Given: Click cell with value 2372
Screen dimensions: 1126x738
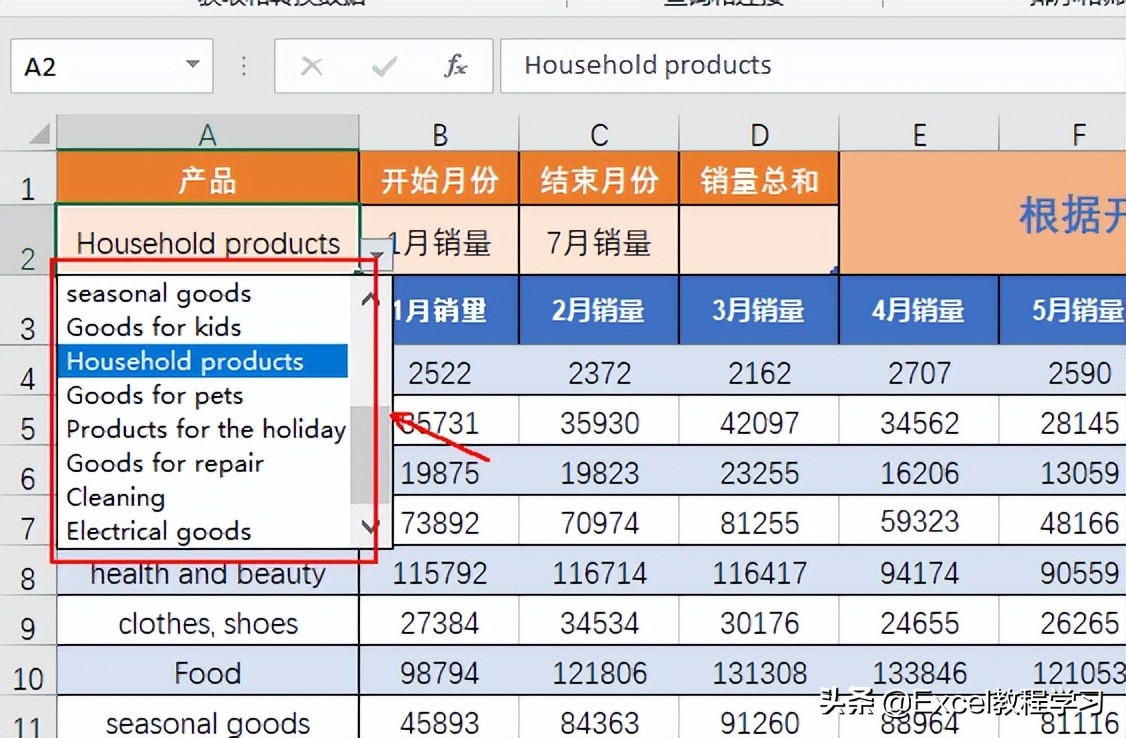Looking at the screenshot, I should click(x=599, y=370).
